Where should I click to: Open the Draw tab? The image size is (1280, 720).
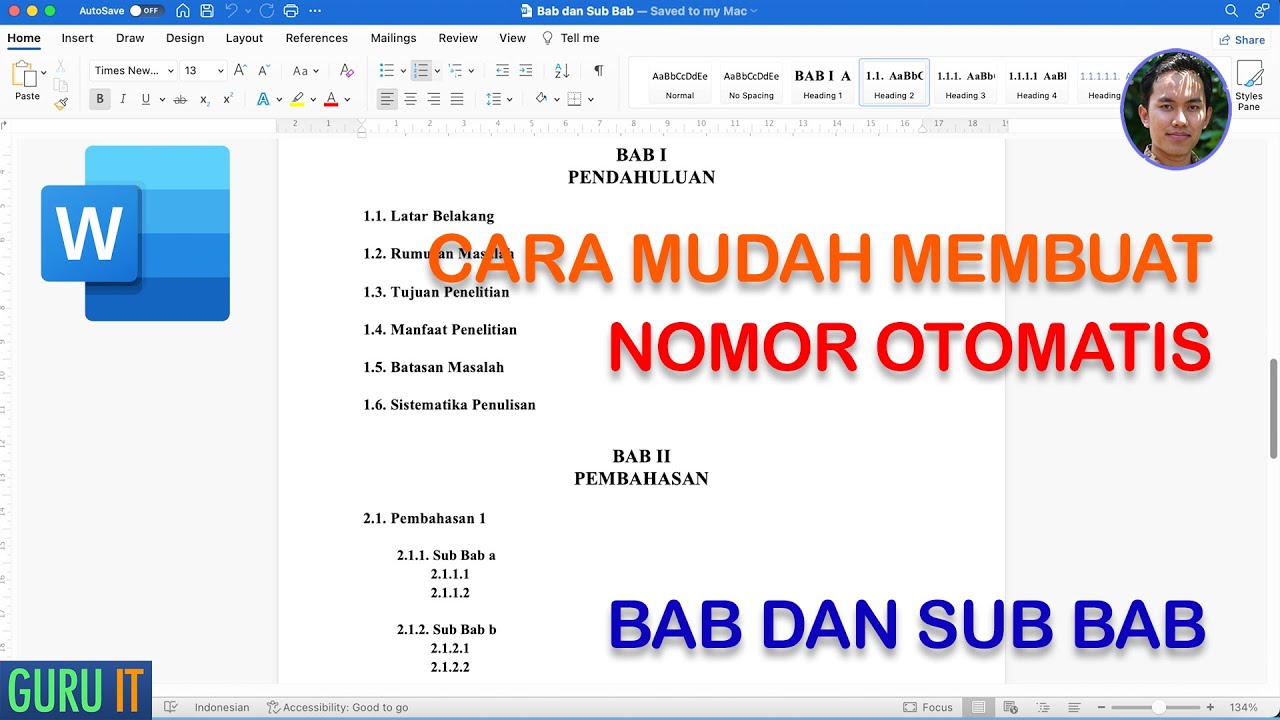[x=130, y=38]
